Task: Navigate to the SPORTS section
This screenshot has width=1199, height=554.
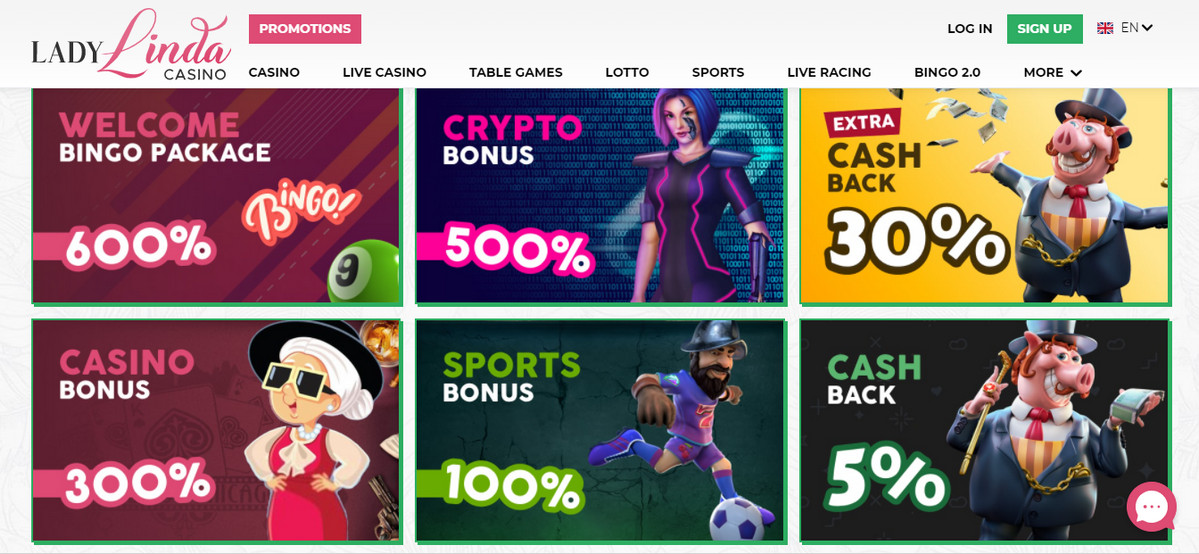Action: (x=718, y=73)
